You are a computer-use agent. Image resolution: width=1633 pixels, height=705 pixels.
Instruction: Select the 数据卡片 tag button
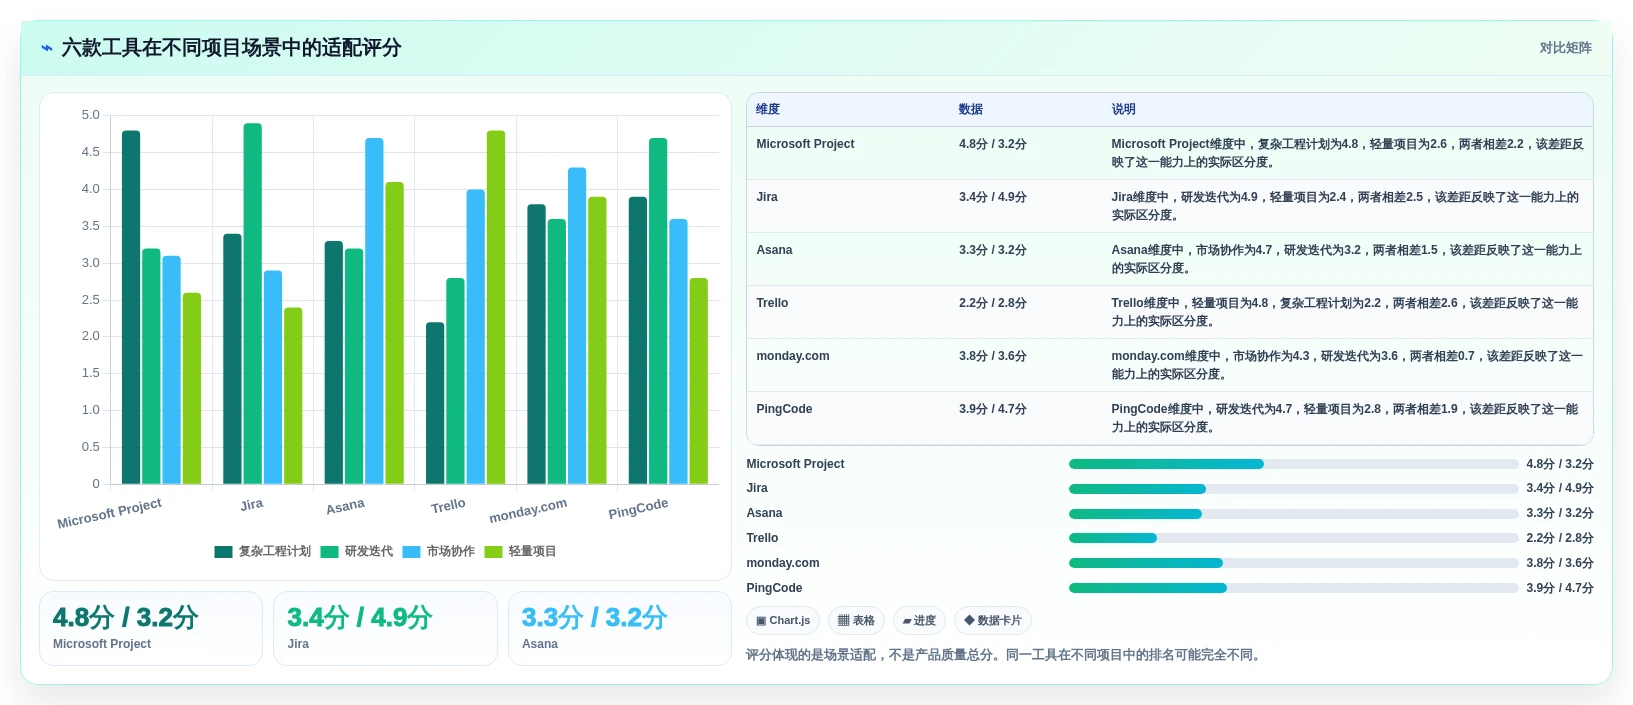(992, 621)
